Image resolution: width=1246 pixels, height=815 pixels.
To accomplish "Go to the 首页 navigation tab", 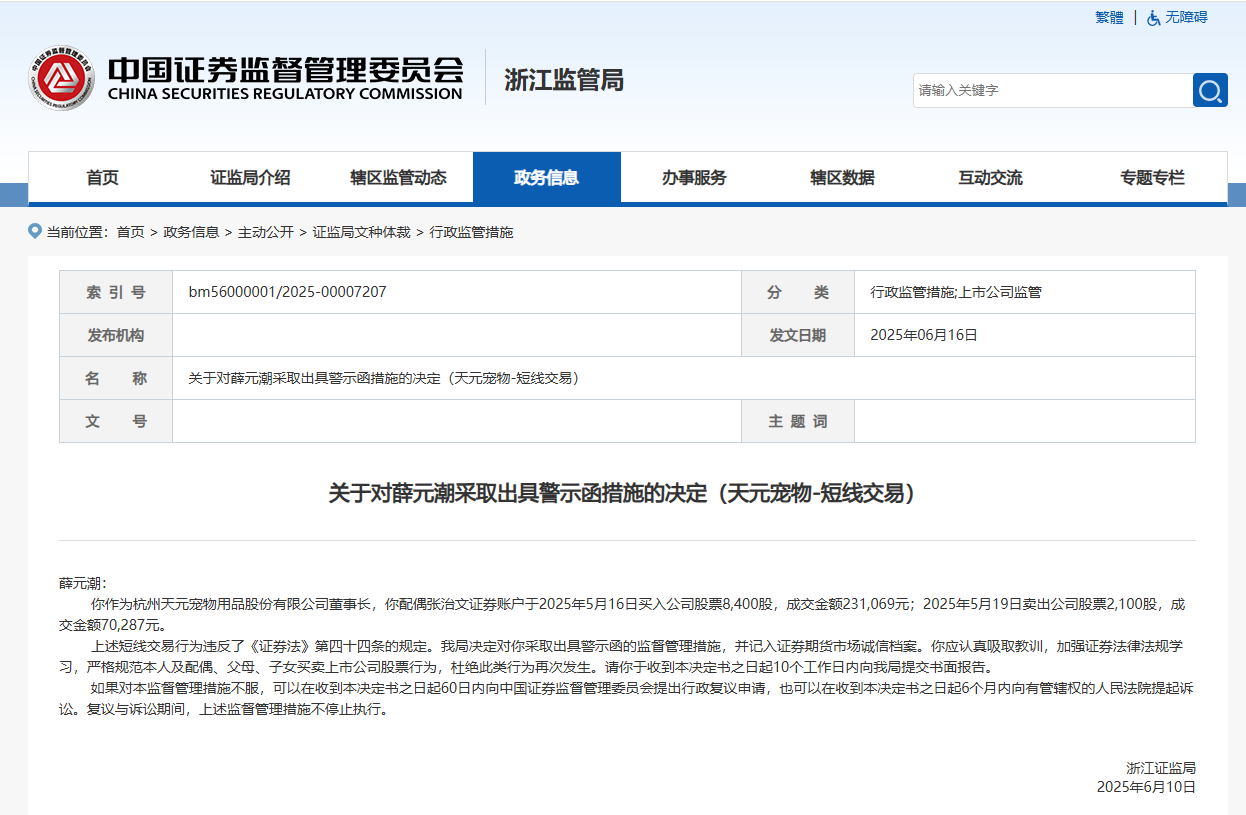I will coord(102,178).
